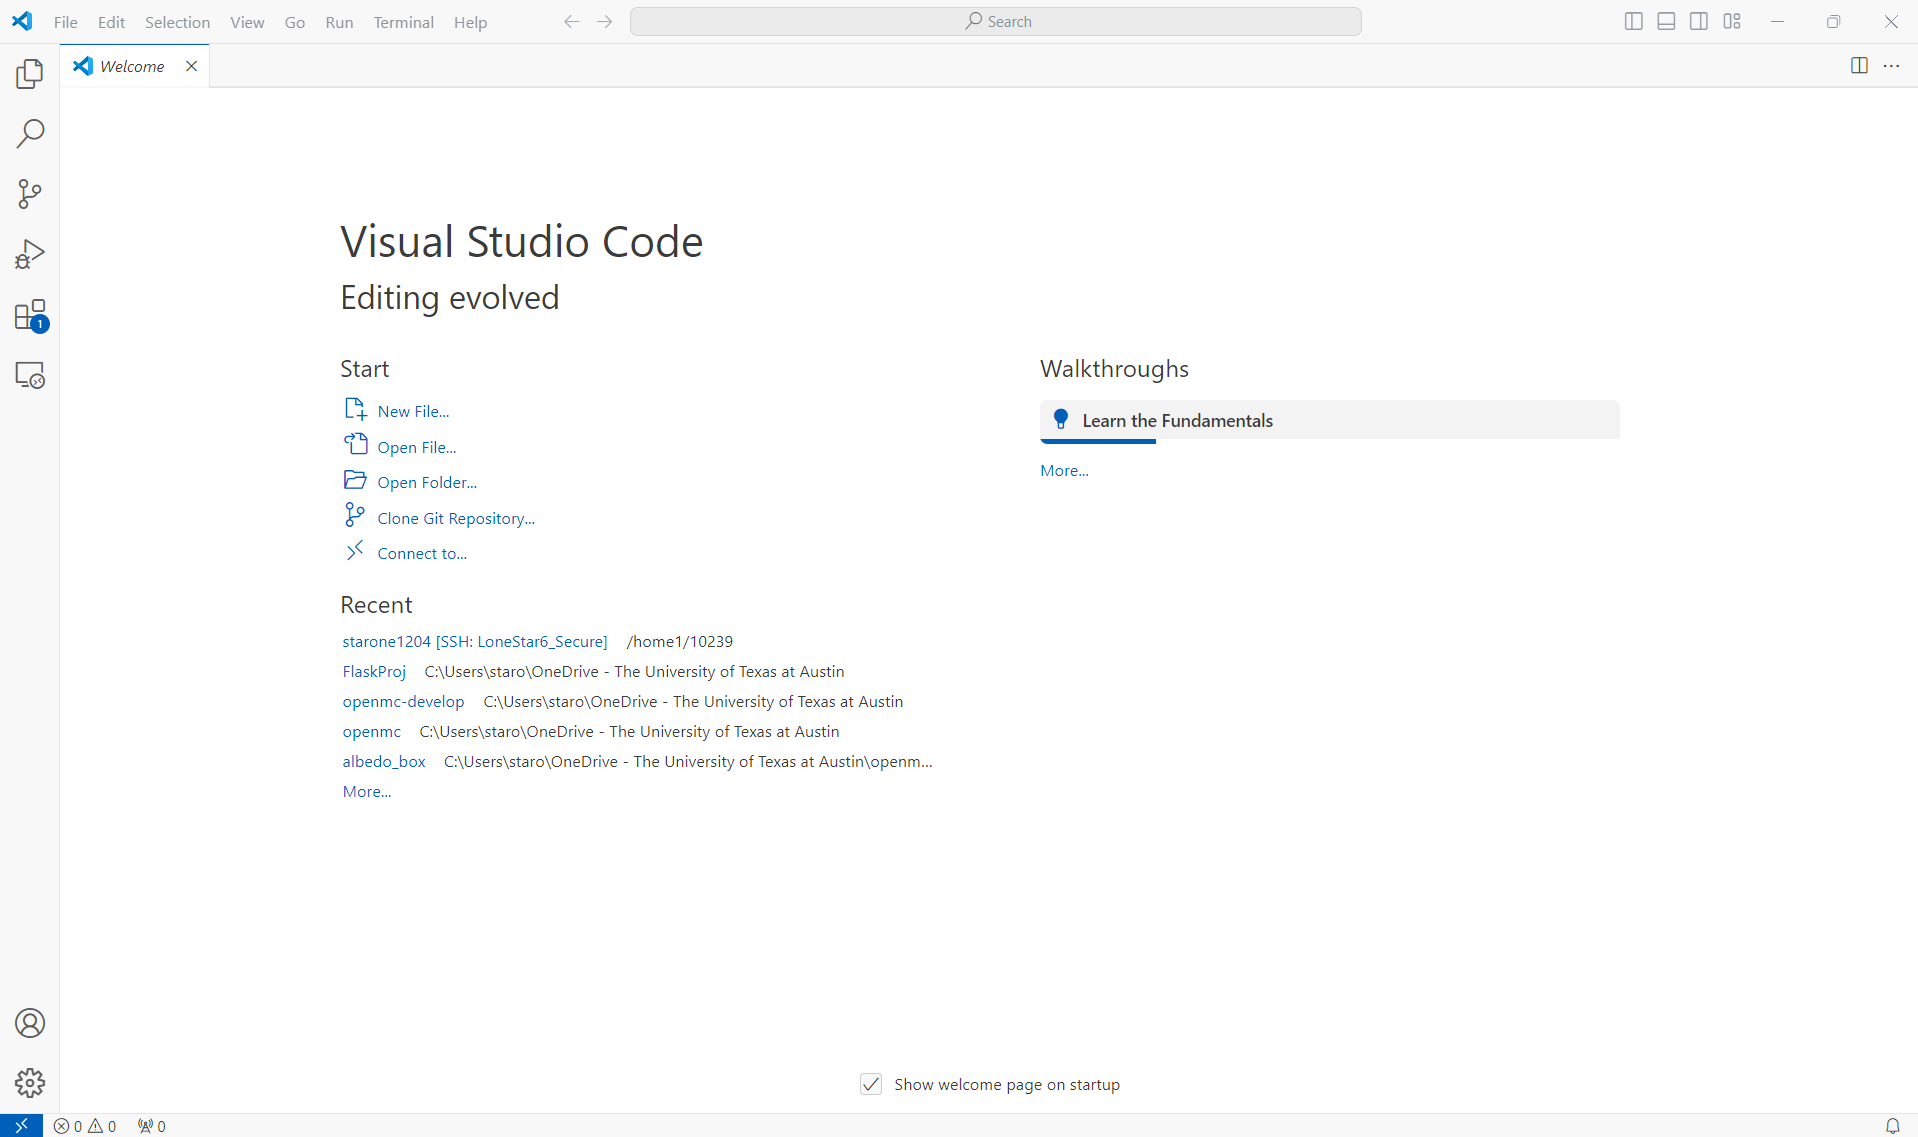Click Clone Git Repository... link

pos(456,518)
